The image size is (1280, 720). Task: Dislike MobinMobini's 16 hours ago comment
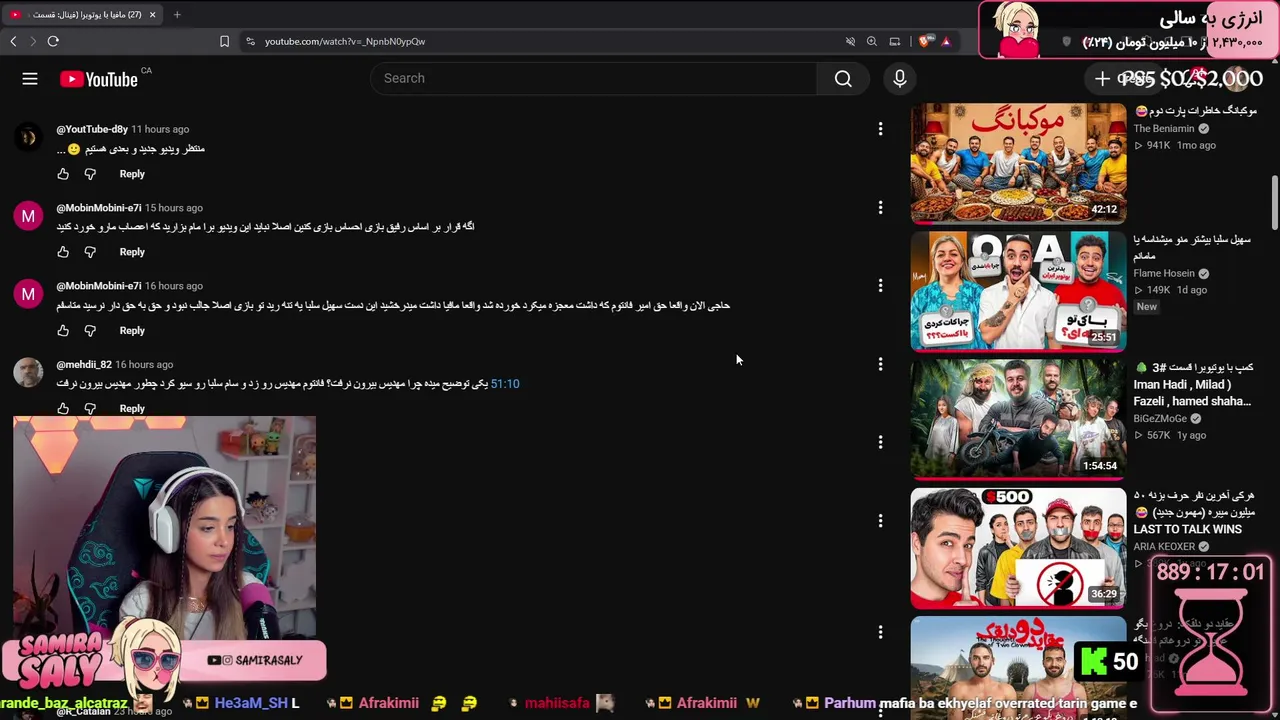pos(90,330)
